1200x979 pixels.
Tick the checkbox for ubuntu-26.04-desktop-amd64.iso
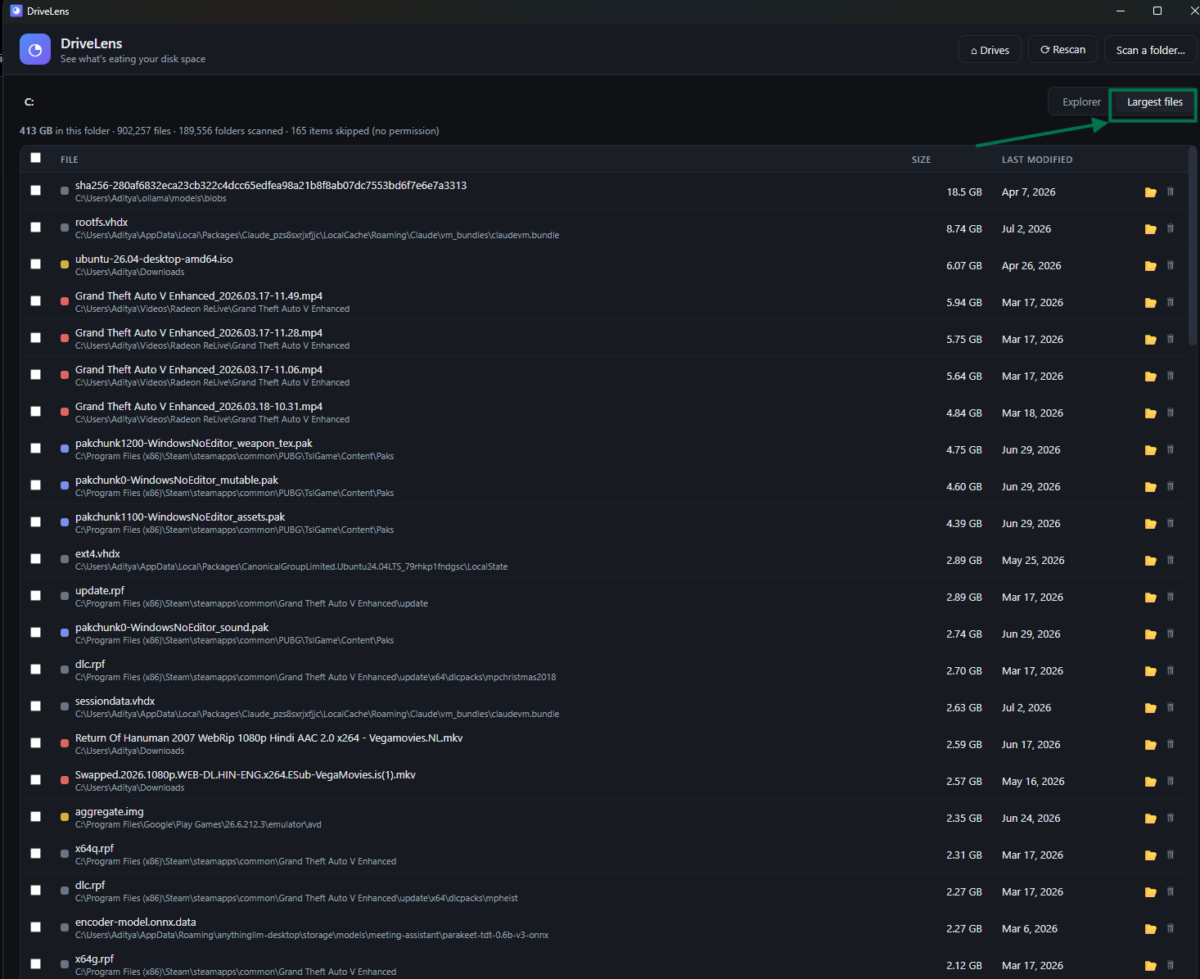pos(36,264)
